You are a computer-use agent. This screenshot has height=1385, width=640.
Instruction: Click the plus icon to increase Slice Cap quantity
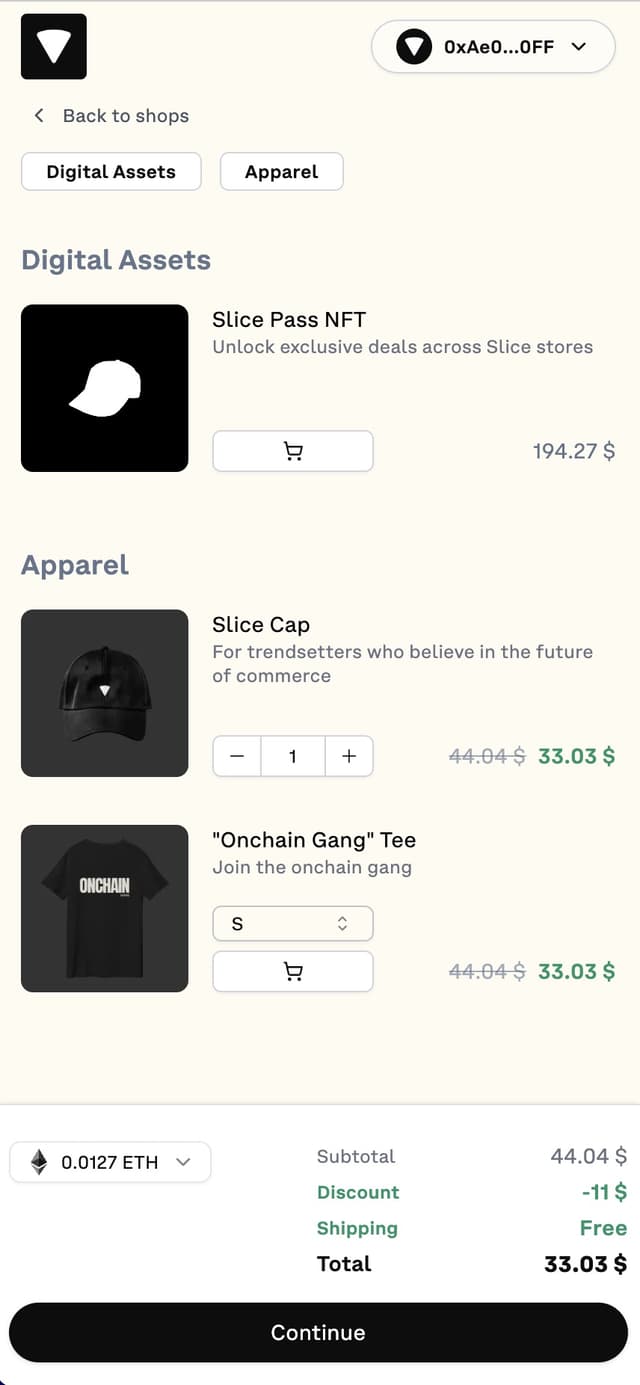[349, 756]
